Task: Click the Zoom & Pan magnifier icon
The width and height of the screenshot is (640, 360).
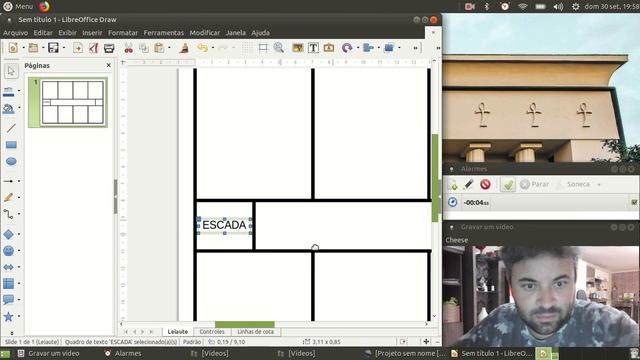Action: tap(279, 48)
